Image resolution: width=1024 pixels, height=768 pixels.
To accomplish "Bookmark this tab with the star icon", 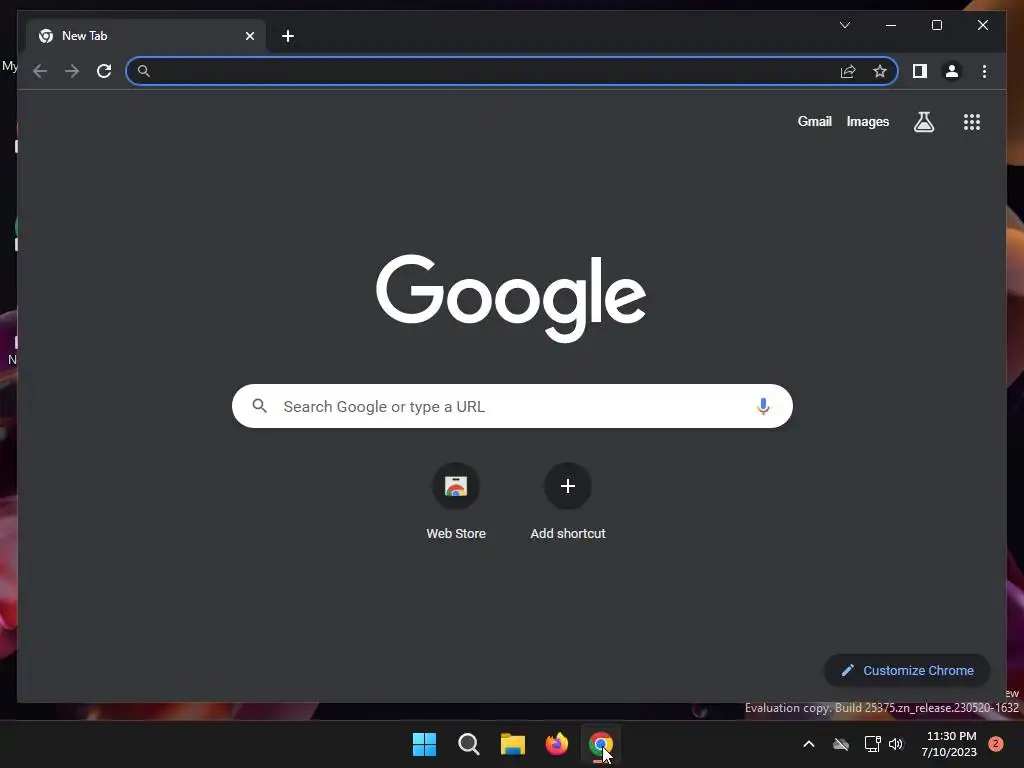I will point(880,71).
